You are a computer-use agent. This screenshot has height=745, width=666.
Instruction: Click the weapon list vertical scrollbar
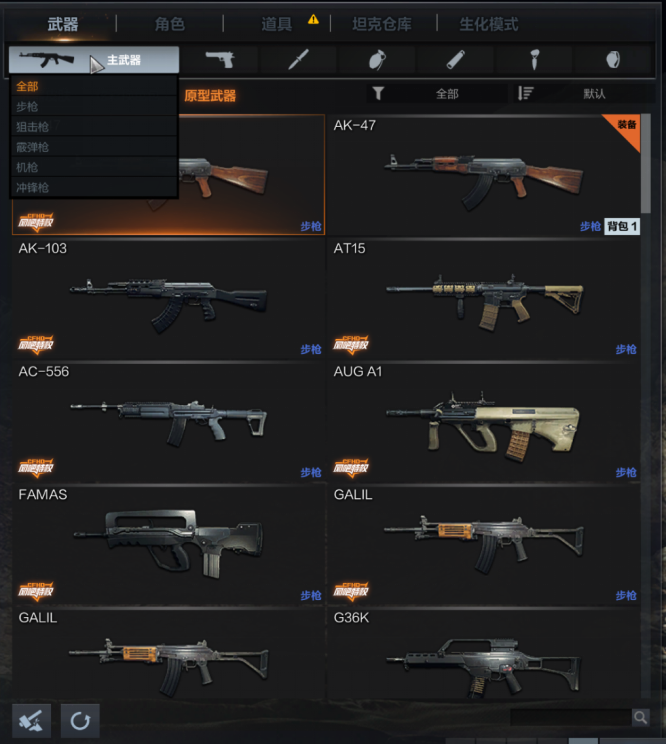pyautogui.click(x=645, y=164)
